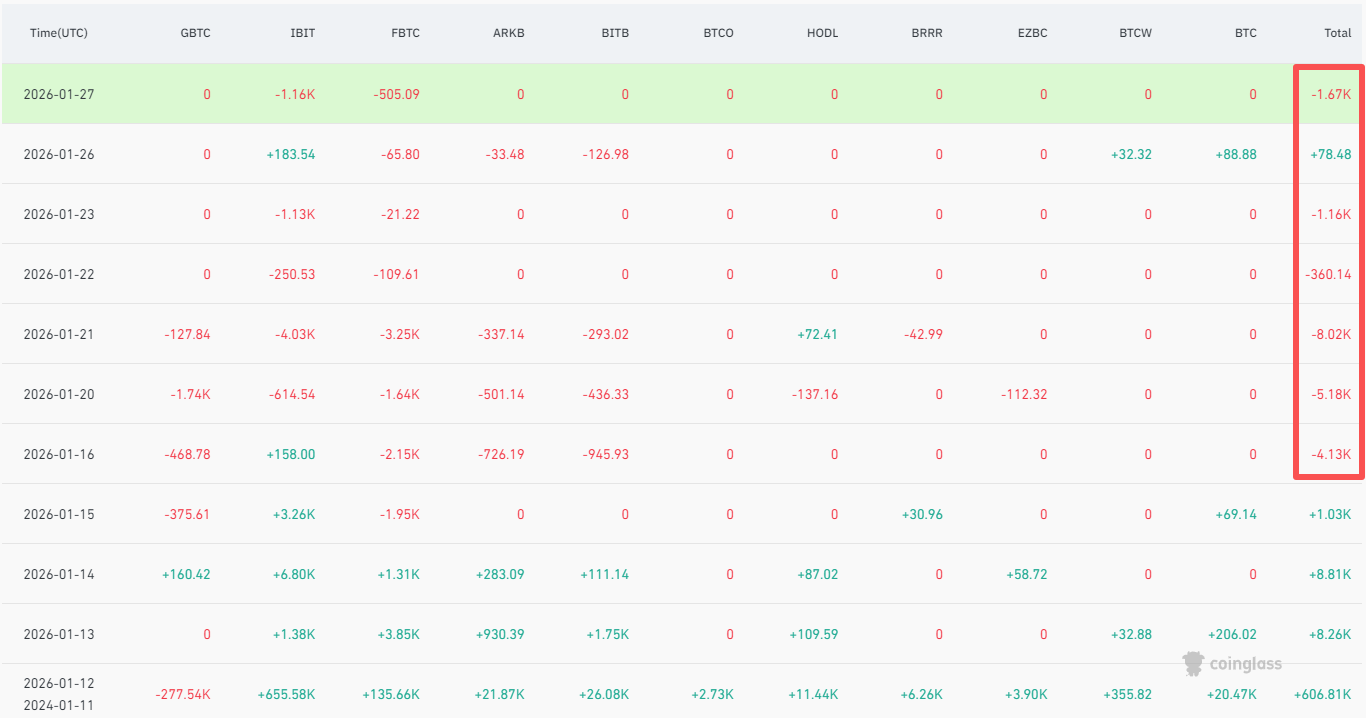Select the 2026-01-14 row date

(x=59, y=574)
